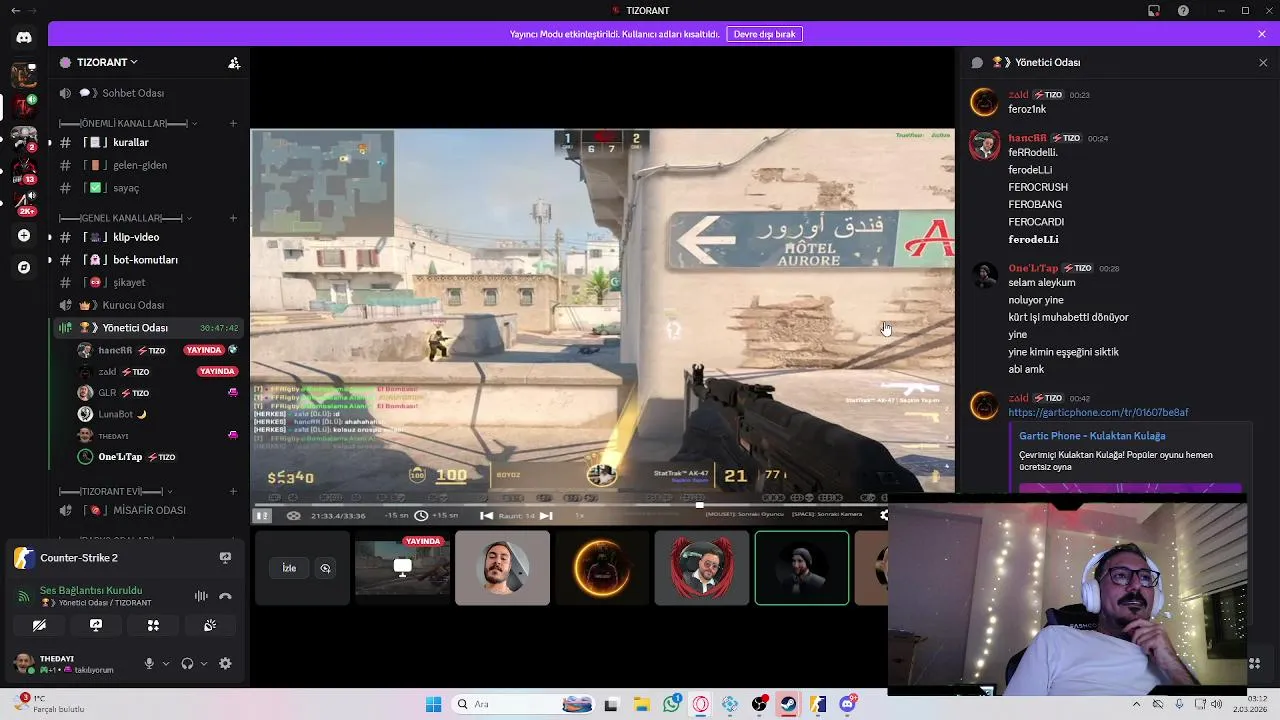Disconnect from voice with hang-up icon

pyautogui.click(x=225, y=596)
